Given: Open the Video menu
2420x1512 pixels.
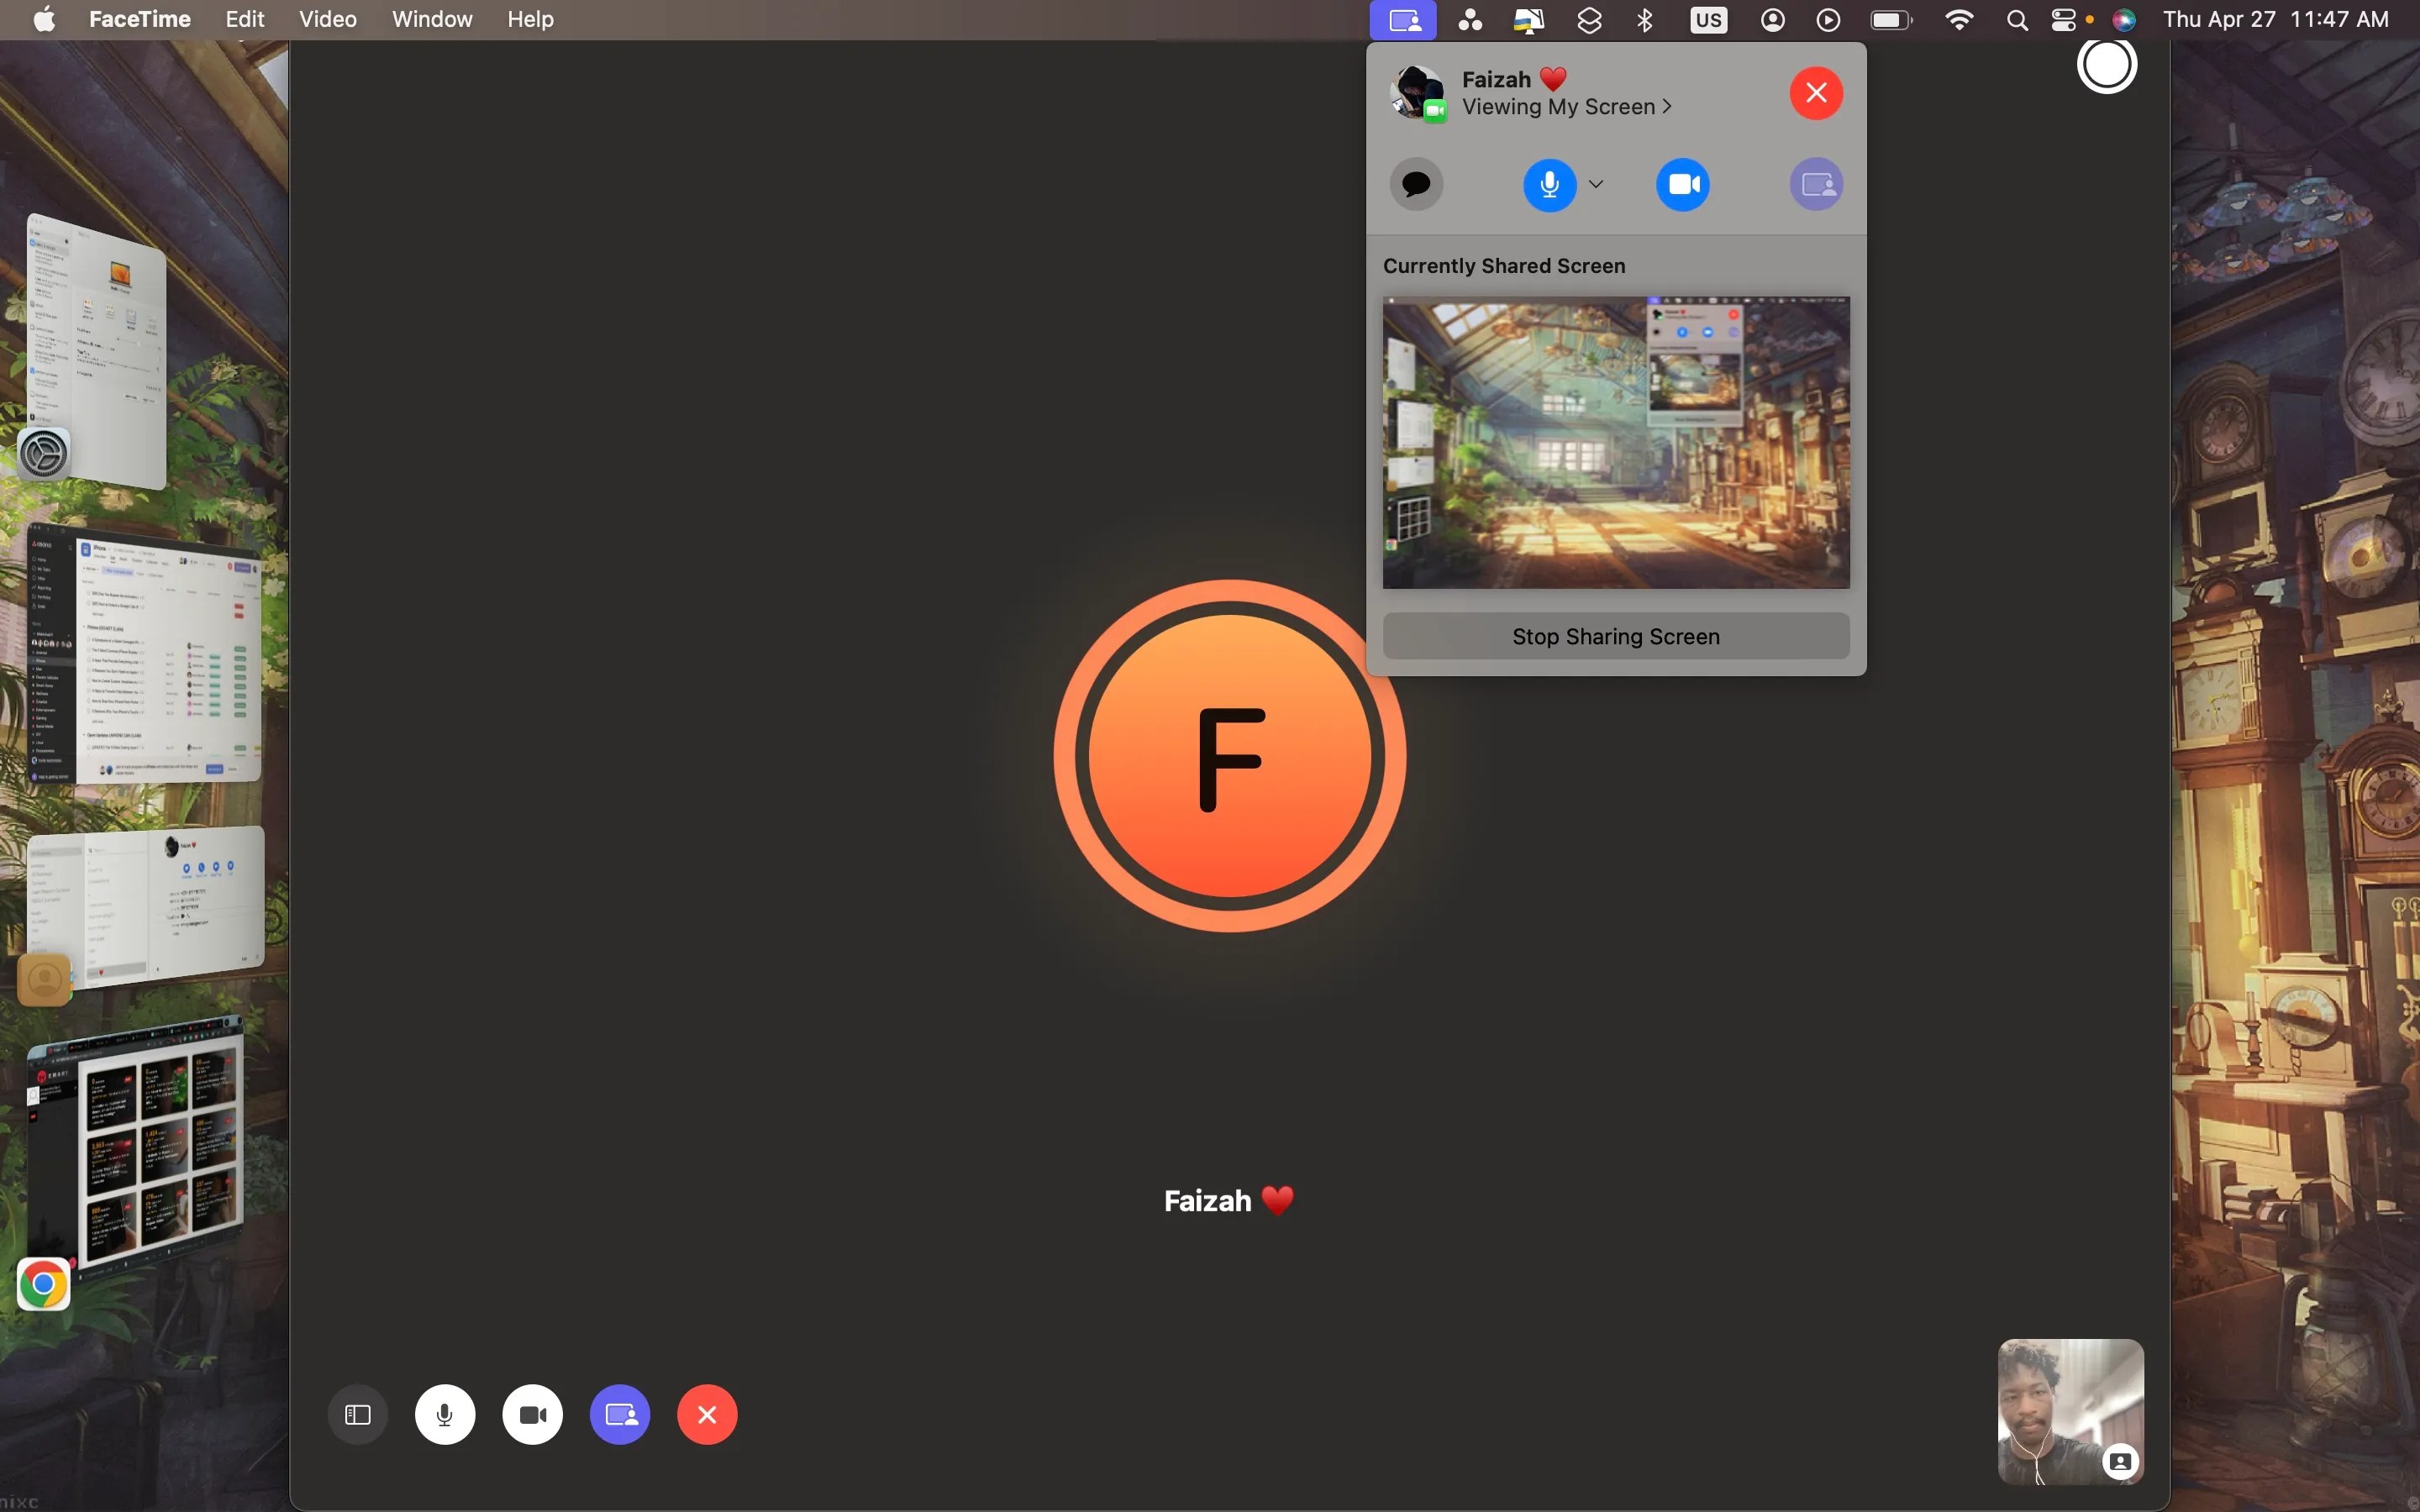Looking at the screenshot, I should coord(326,19).
